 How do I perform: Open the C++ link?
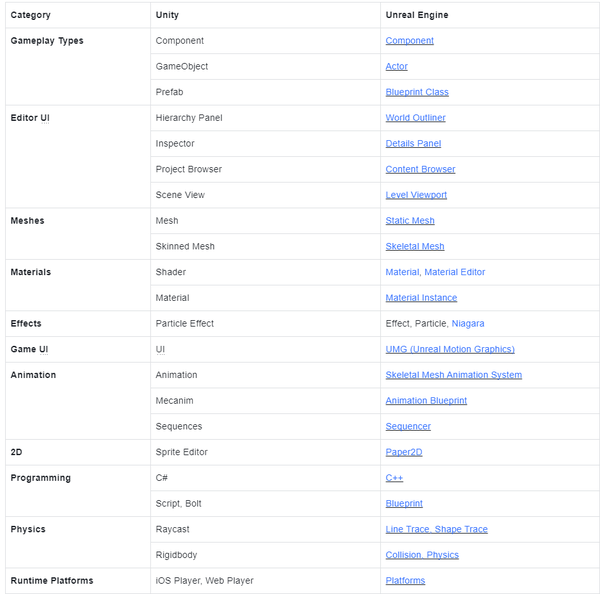tap(394, 478)
